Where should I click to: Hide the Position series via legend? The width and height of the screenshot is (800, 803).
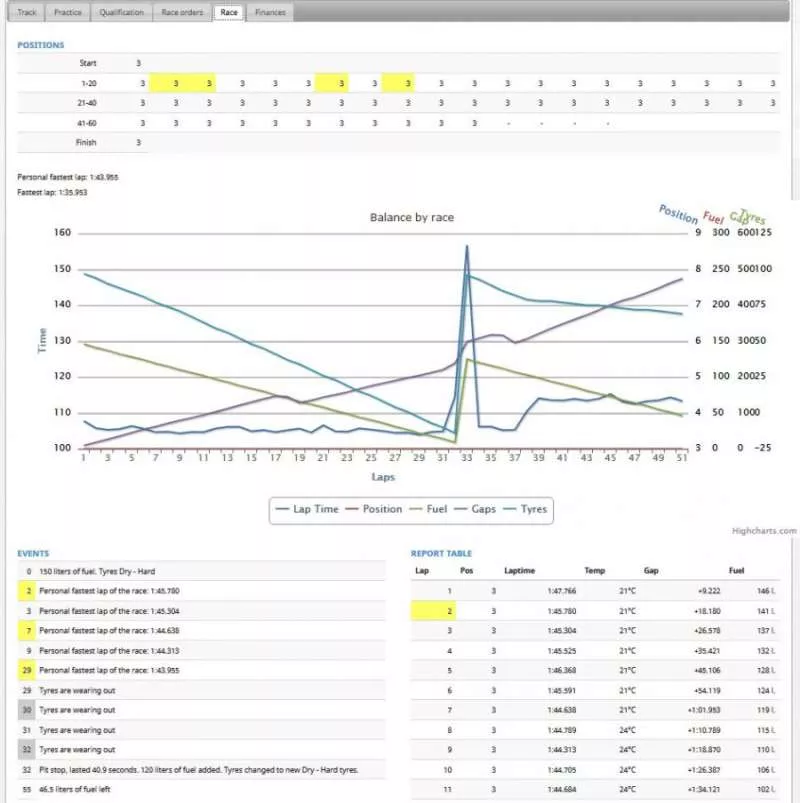[374, 509]
